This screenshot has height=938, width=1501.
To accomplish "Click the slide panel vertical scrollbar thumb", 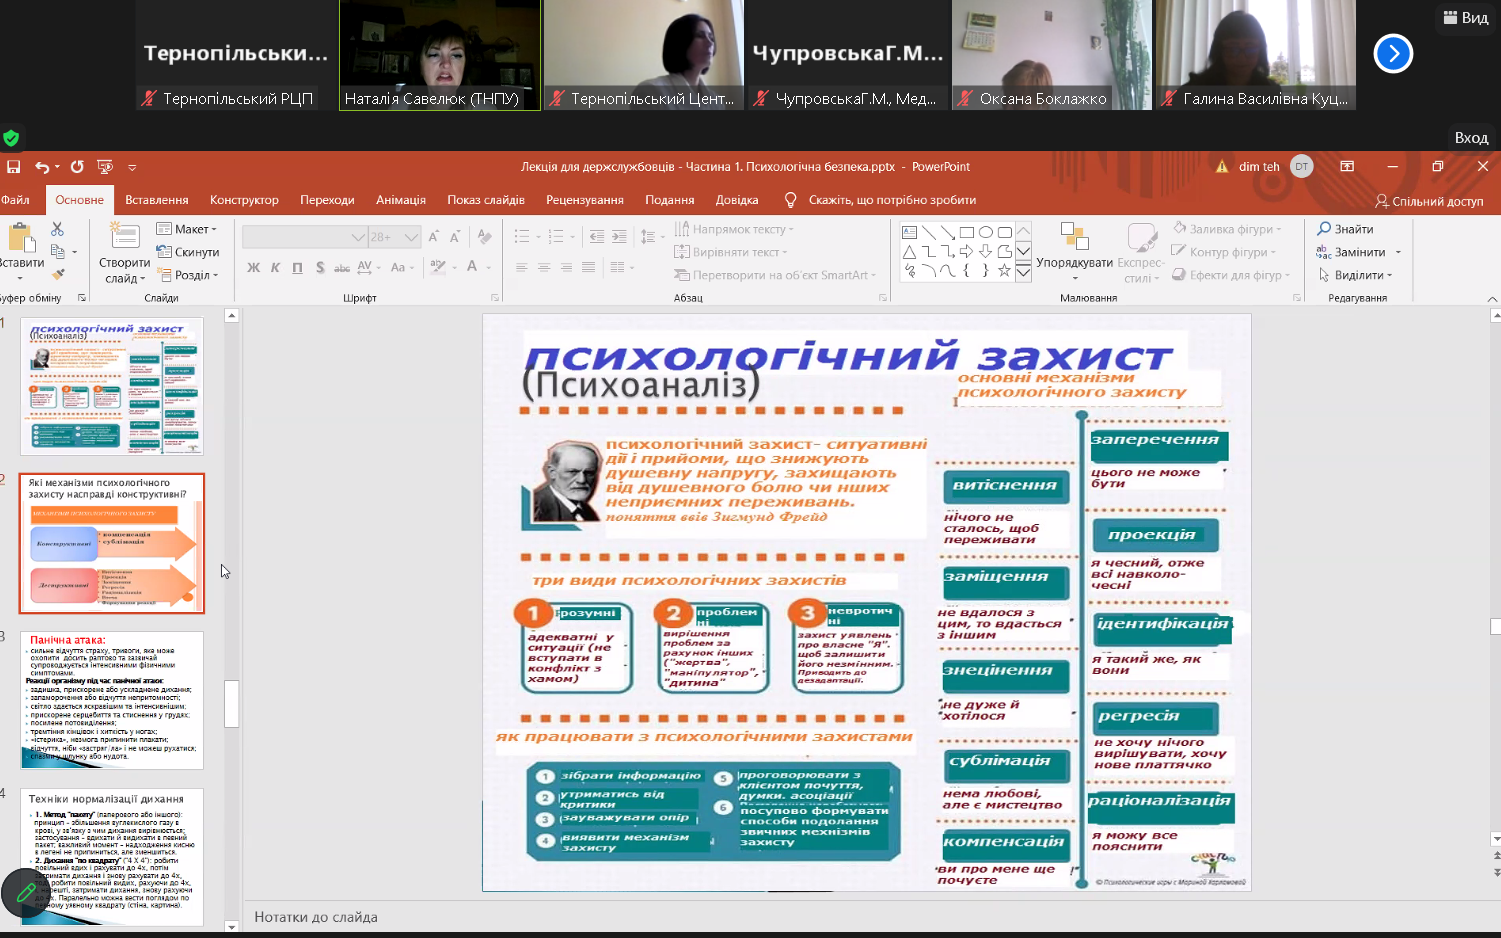I will point(231,704).
